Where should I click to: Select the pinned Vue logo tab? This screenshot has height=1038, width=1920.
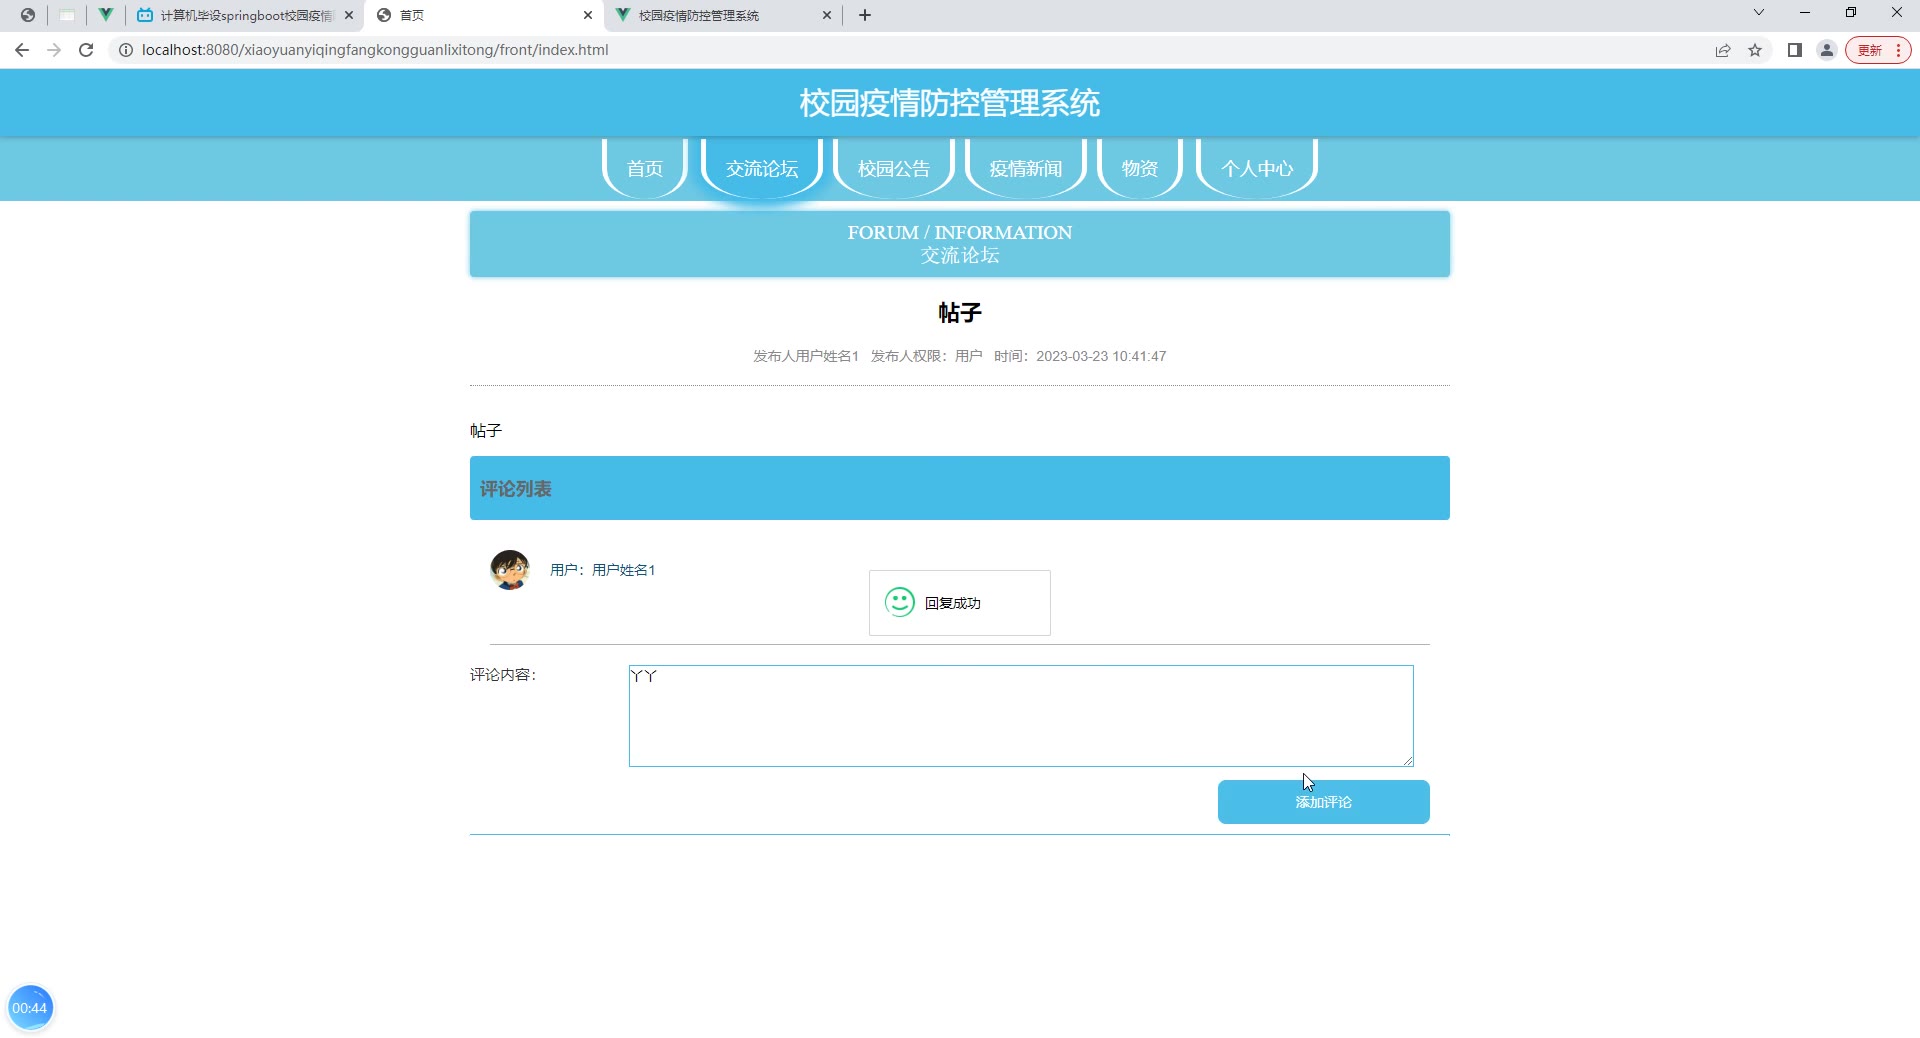105,15
